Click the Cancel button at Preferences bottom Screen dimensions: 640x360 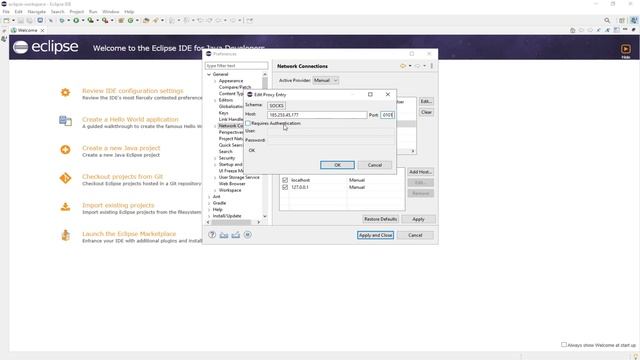[x=415, y=235]
